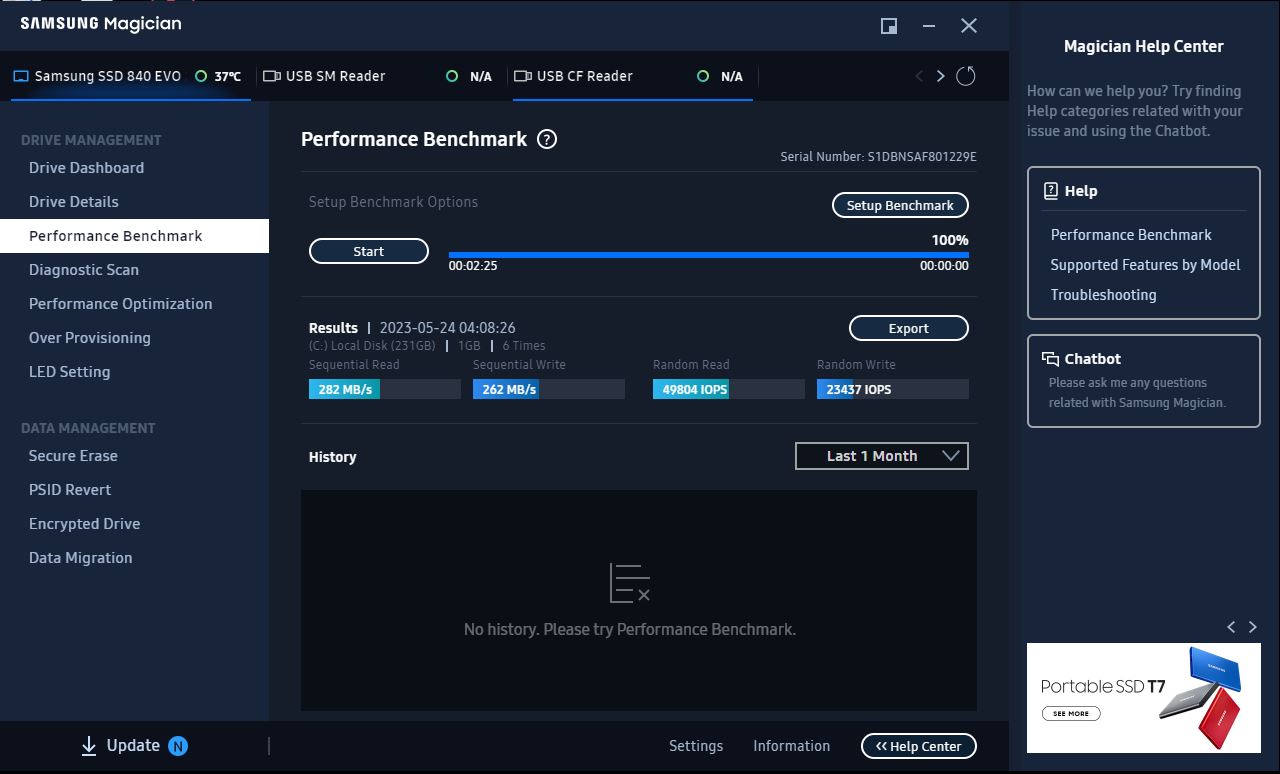This screenshot has width=1280, height=774.
Task: Click the Sequential Write 262 MB/s bar
Action: pyautogui.click(x=549, y=389)
